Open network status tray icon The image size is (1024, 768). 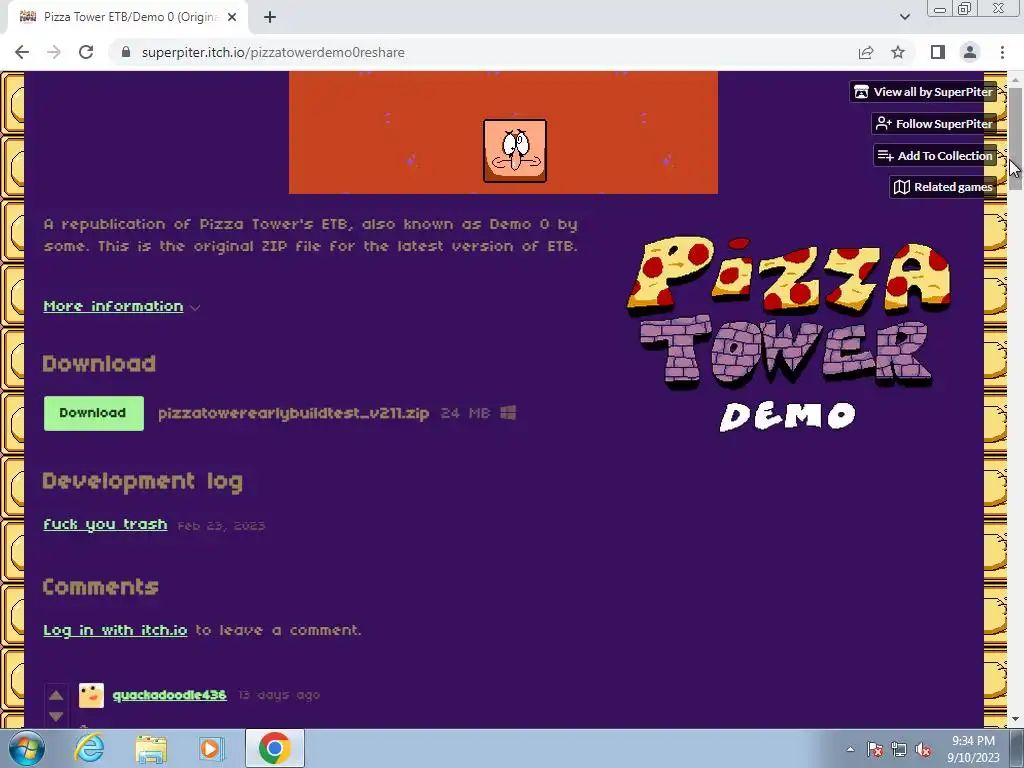point(899,749)
